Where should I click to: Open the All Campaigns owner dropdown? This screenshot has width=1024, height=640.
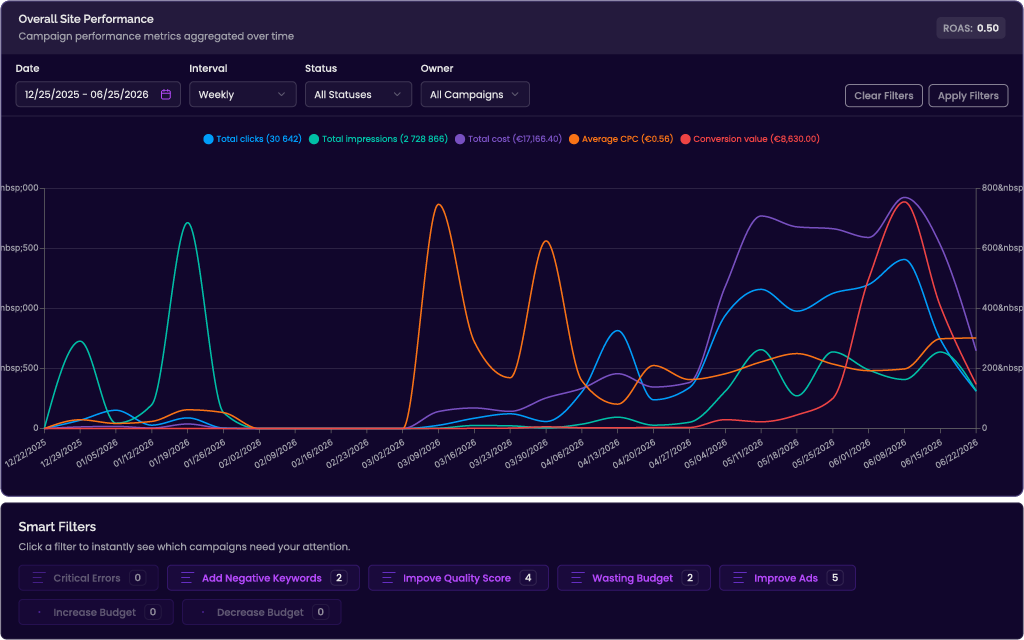475,94
